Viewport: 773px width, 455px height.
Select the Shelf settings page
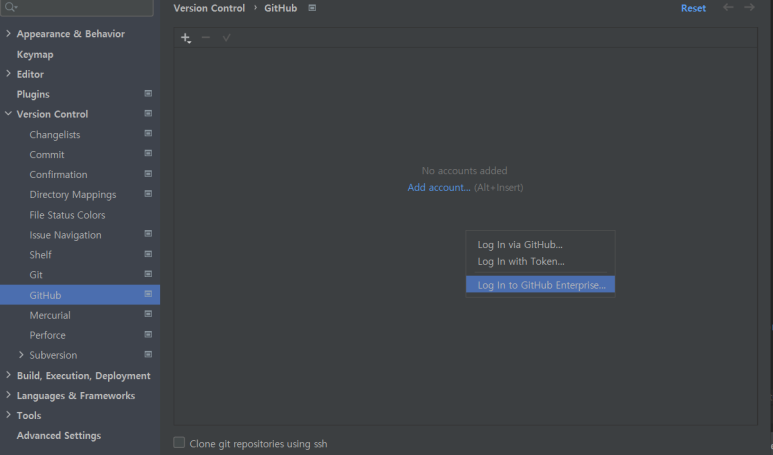coord(40,255)
